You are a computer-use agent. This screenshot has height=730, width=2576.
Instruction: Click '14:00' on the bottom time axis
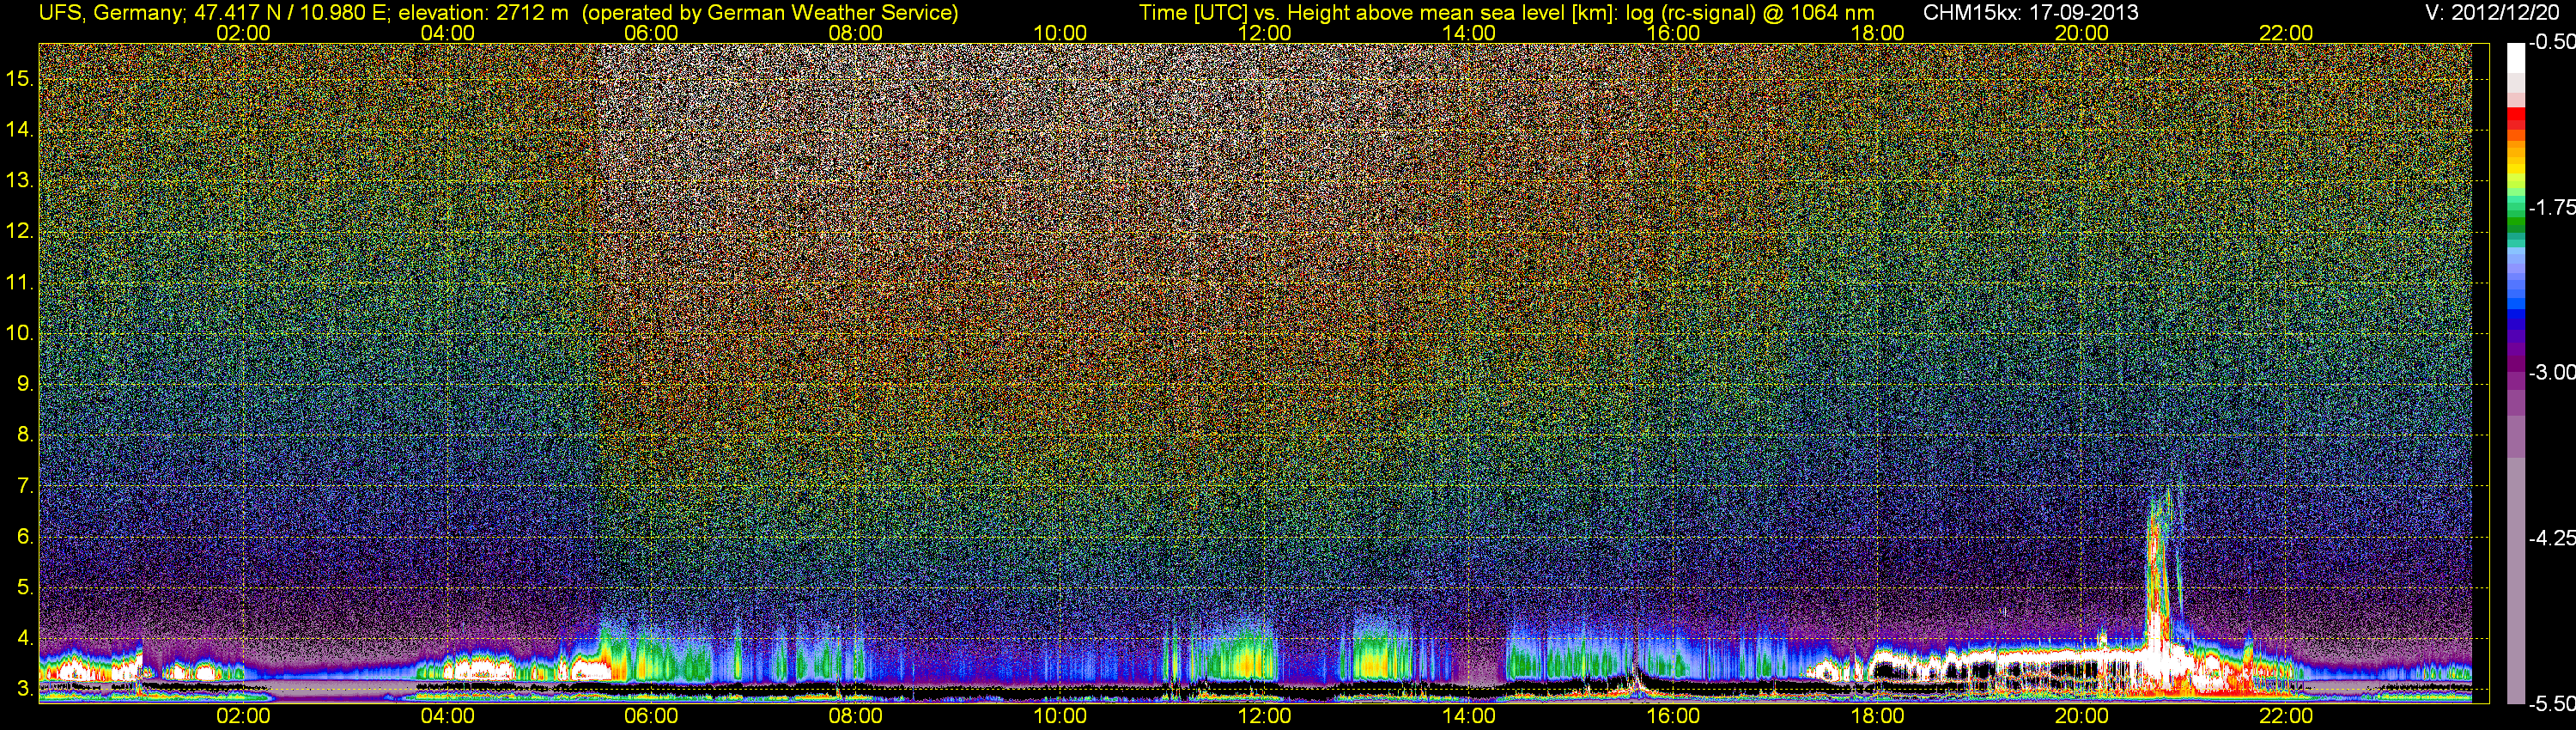(x=1469, y=716)
